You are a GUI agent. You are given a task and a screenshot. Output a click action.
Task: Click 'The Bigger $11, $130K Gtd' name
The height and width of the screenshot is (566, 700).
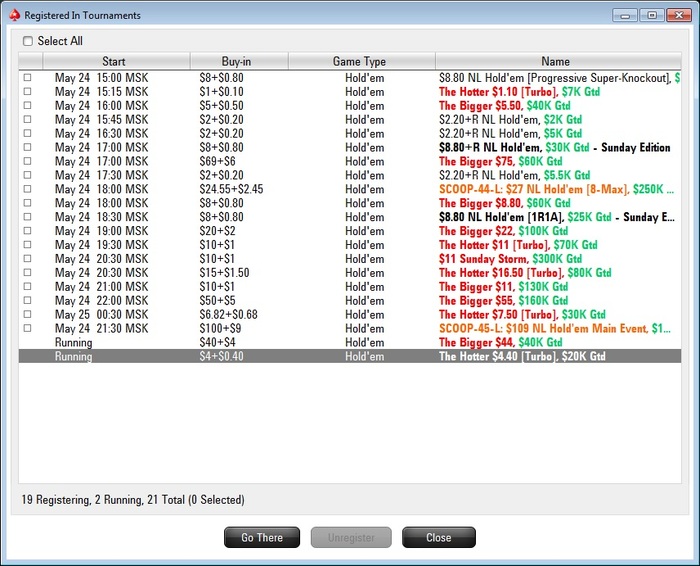(503, 287)
